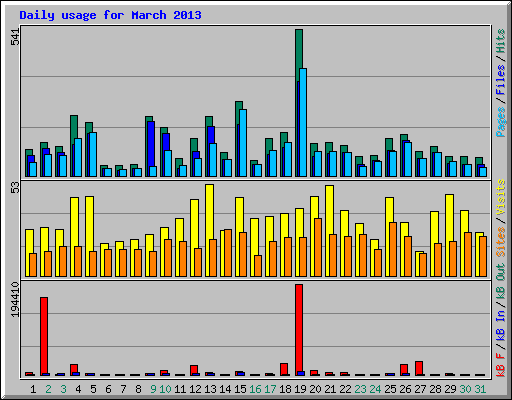
Task: Click green weekend day label '10'
Action: pyautogui.click(x=165, y=389)
